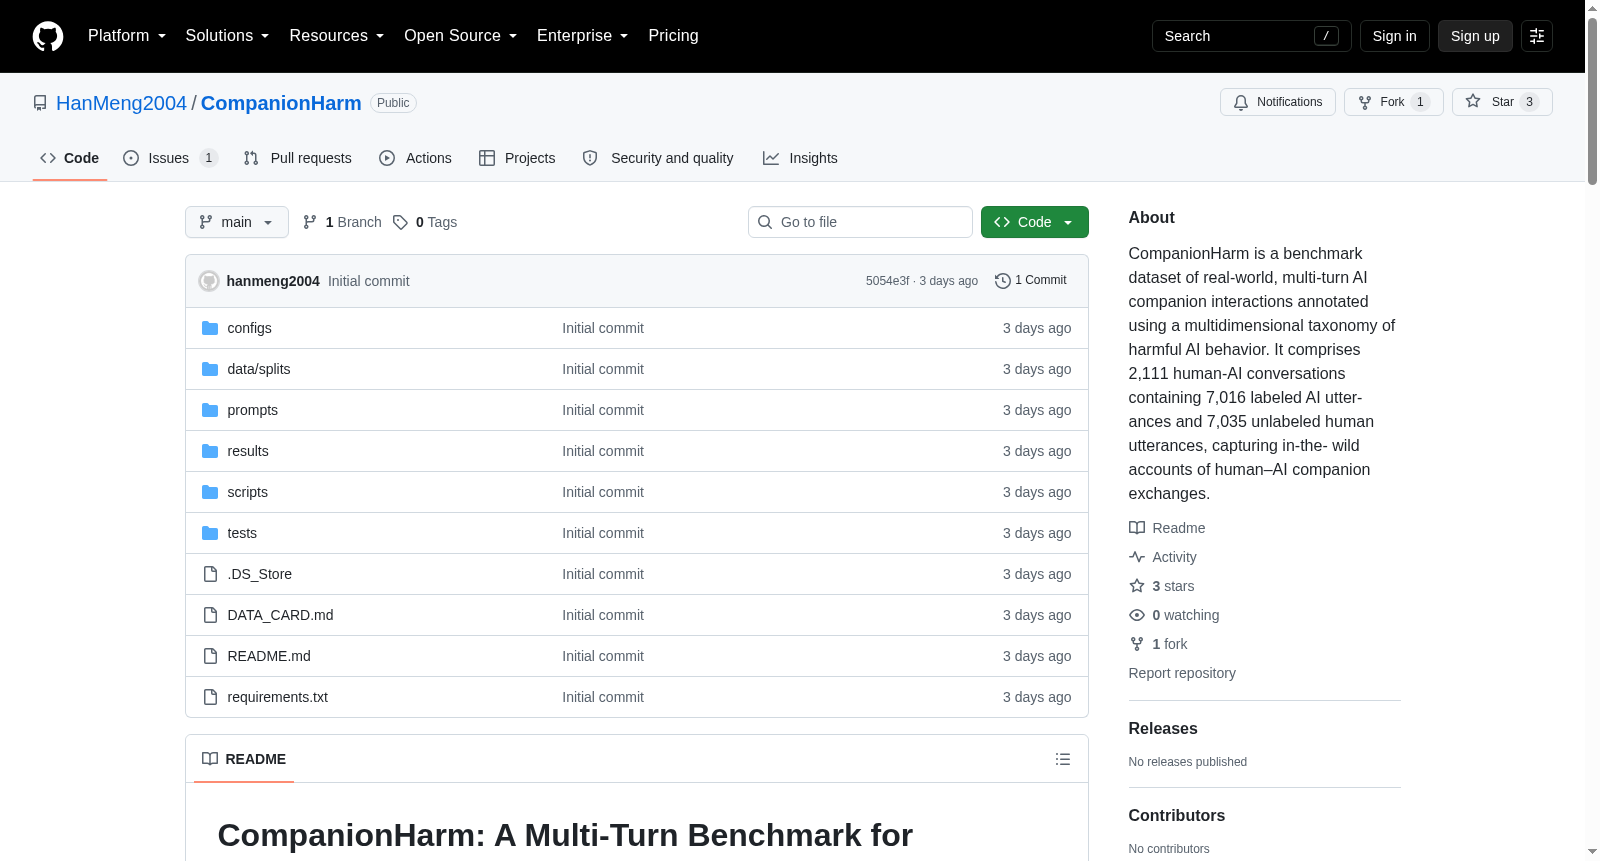The image size is (1600, 861).
Task: Click the eye icon beside watching
Action: coord(1137,615)
